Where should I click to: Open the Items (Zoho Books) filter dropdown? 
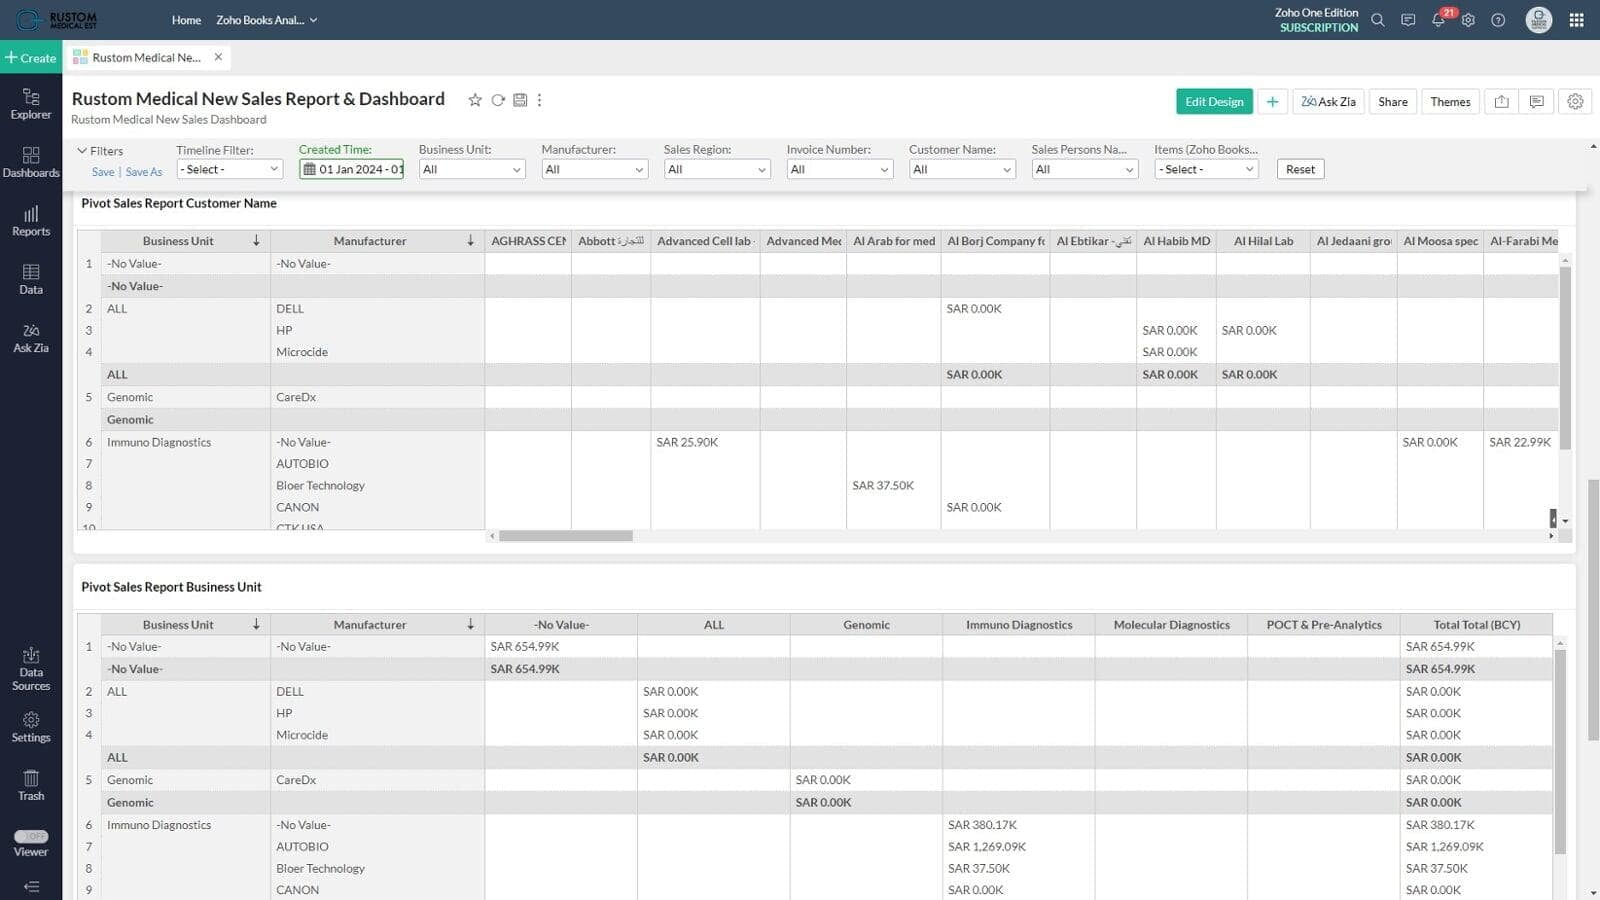(1207, 169)
